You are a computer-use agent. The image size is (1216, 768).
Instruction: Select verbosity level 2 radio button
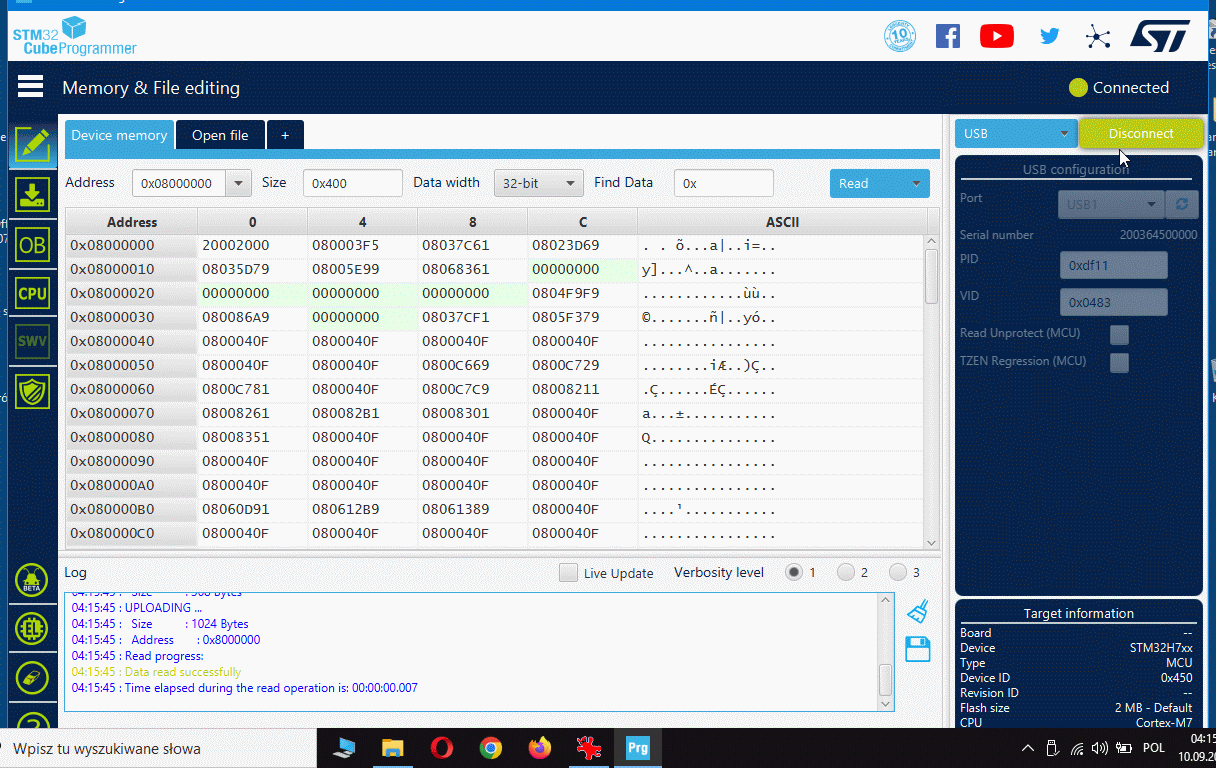pos(846,573)
